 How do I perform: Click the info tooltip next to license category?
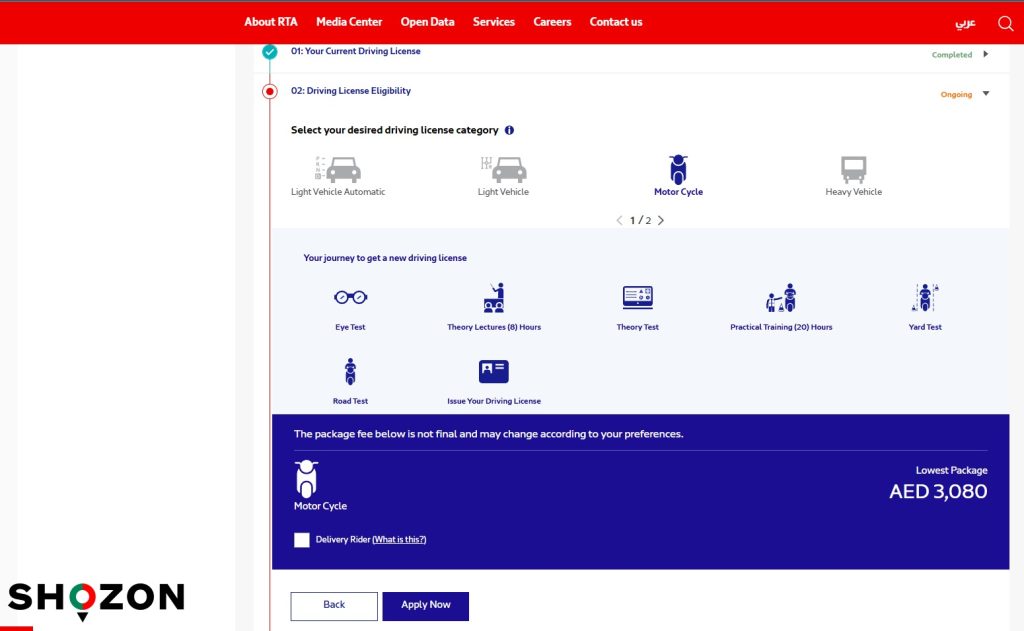tap(510, 130)
